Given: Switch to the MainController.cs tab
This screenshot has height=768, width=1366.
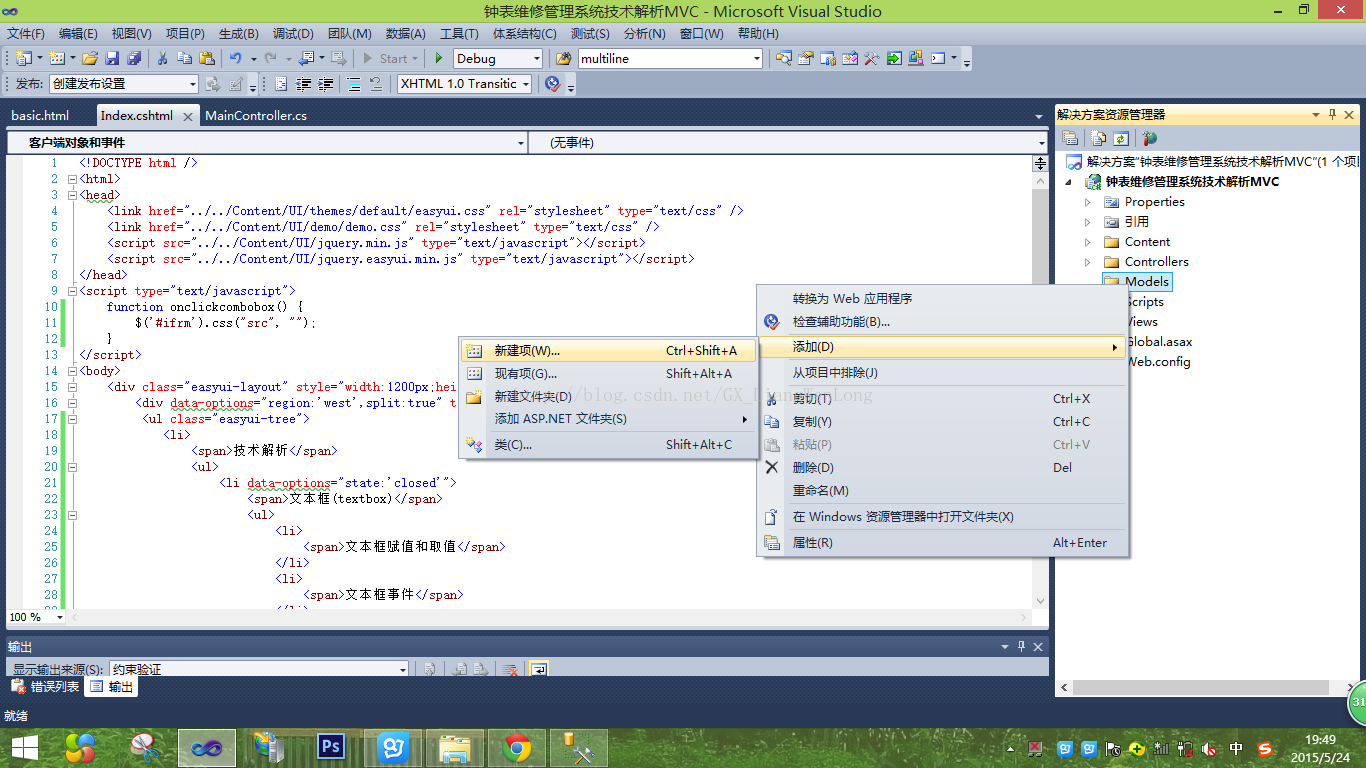Looking at the screenshot, I should pos(256,116).
